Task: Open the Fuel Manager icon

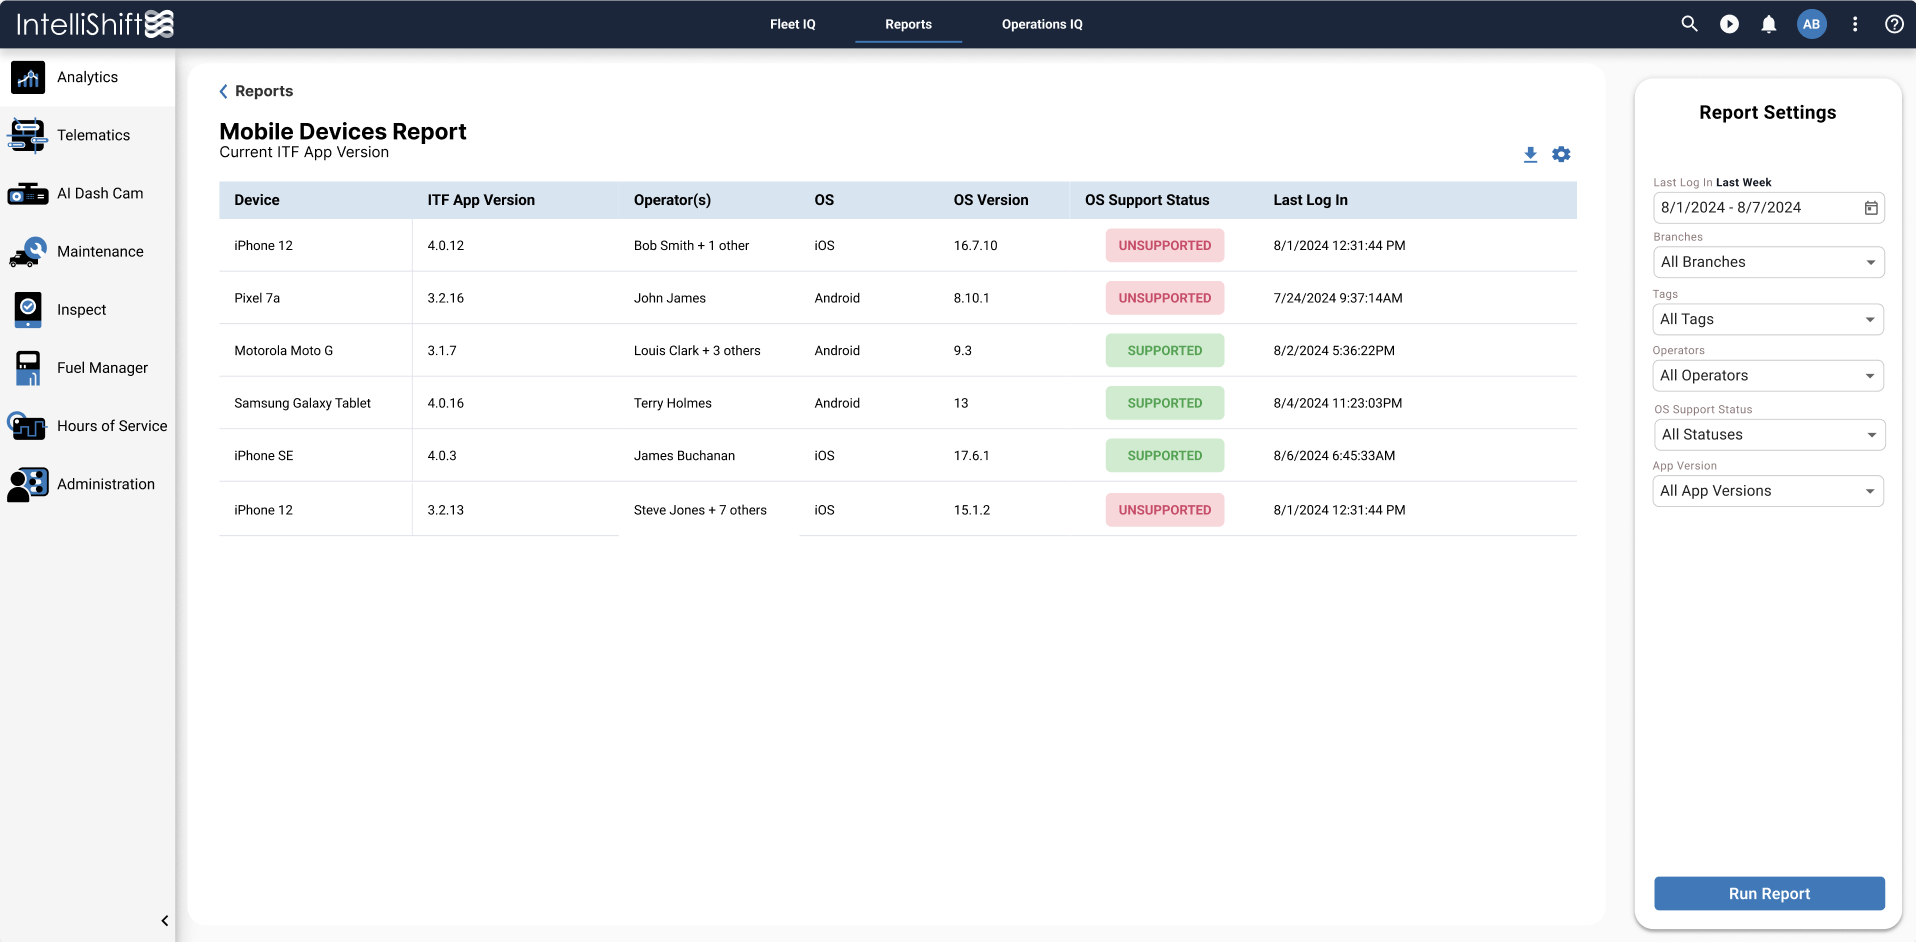Action: [x=28, y=368]
